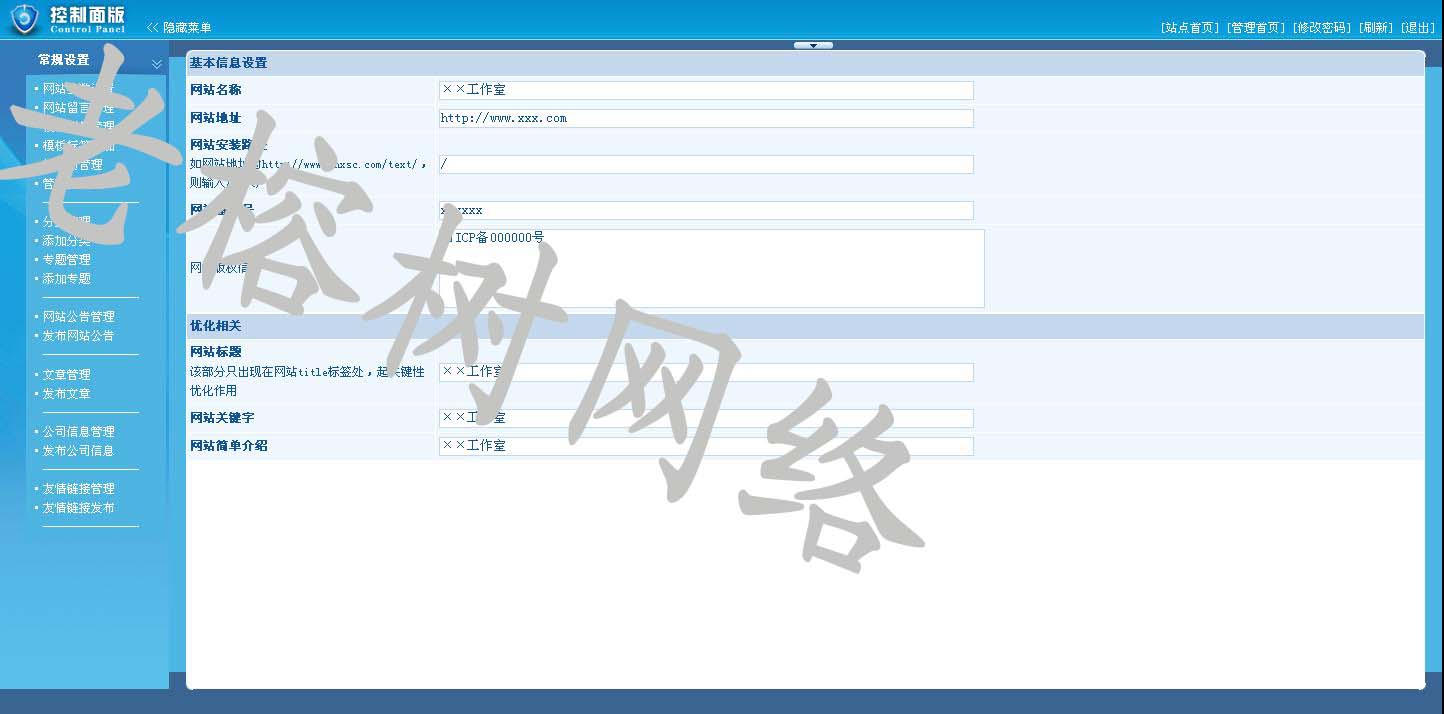Viewport: 1444px width, 714px height.
Task: Click the 网站关键字 input field
Action: 706,418
